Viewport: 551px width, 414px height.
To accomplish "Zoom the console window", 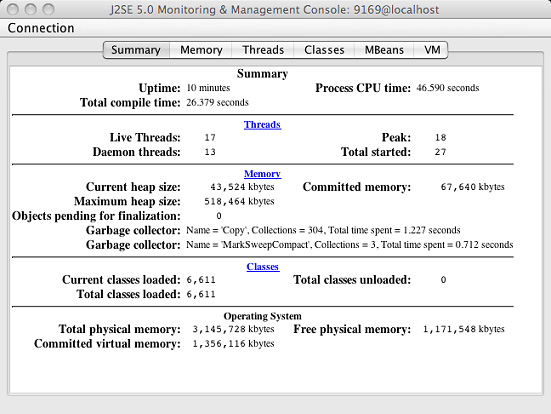I will click(48, 9).
